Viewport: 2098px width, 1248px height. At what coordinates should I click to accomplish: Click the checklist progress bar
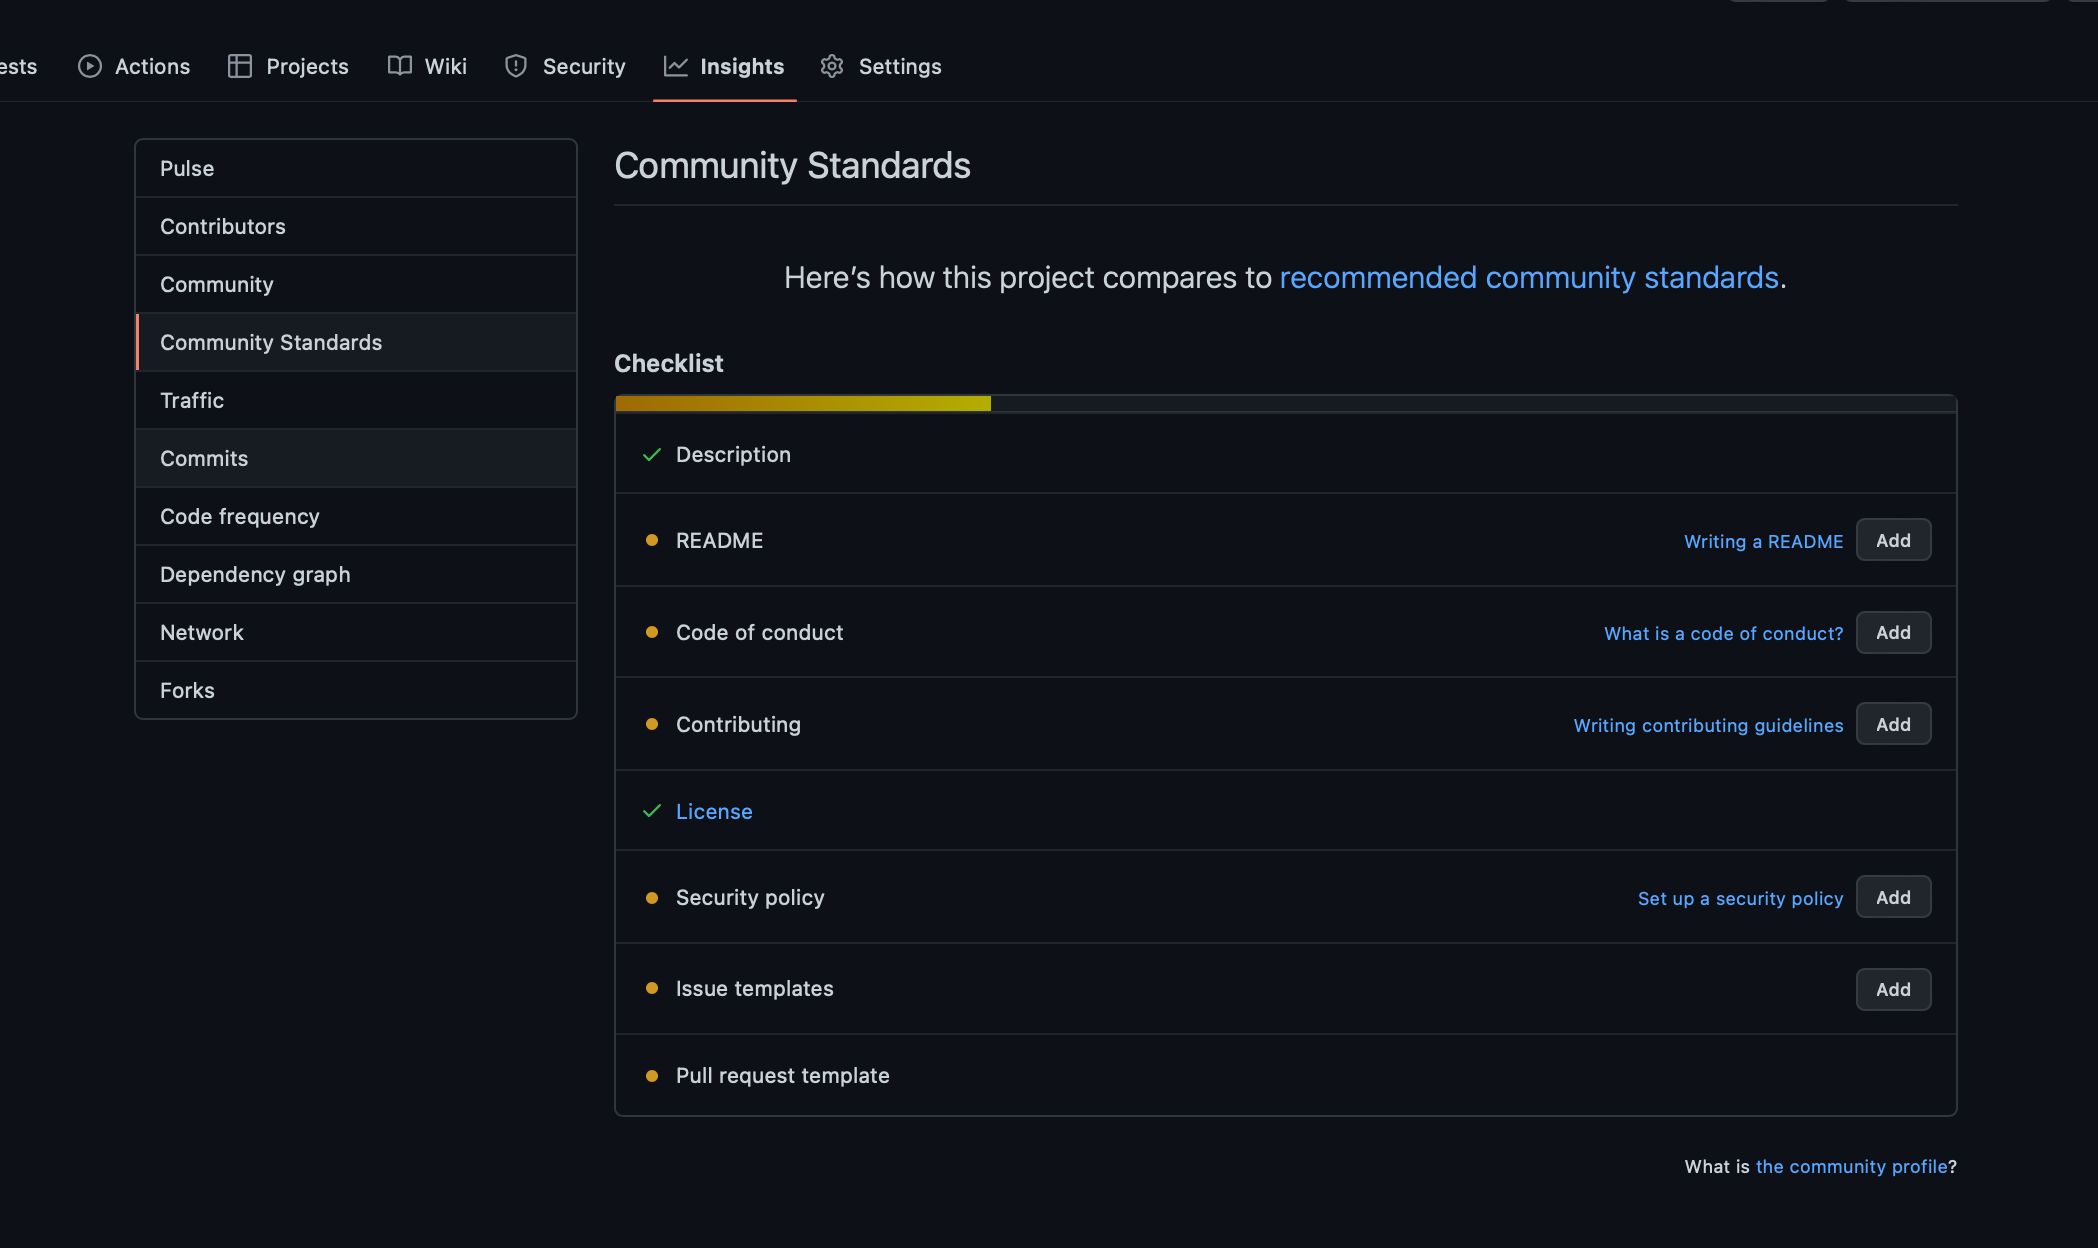pos(1285,403)
